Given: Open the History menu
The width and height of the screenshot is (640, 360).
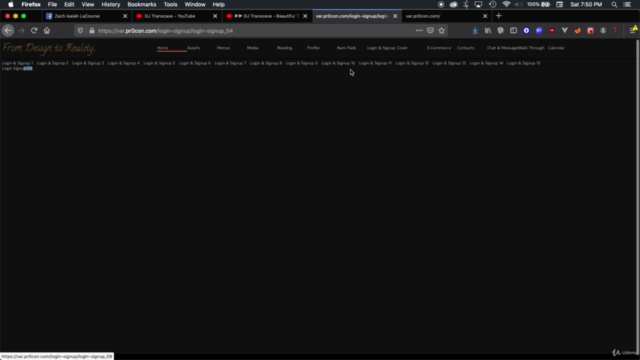Looking at the screenshot, I should pos(111,4).
